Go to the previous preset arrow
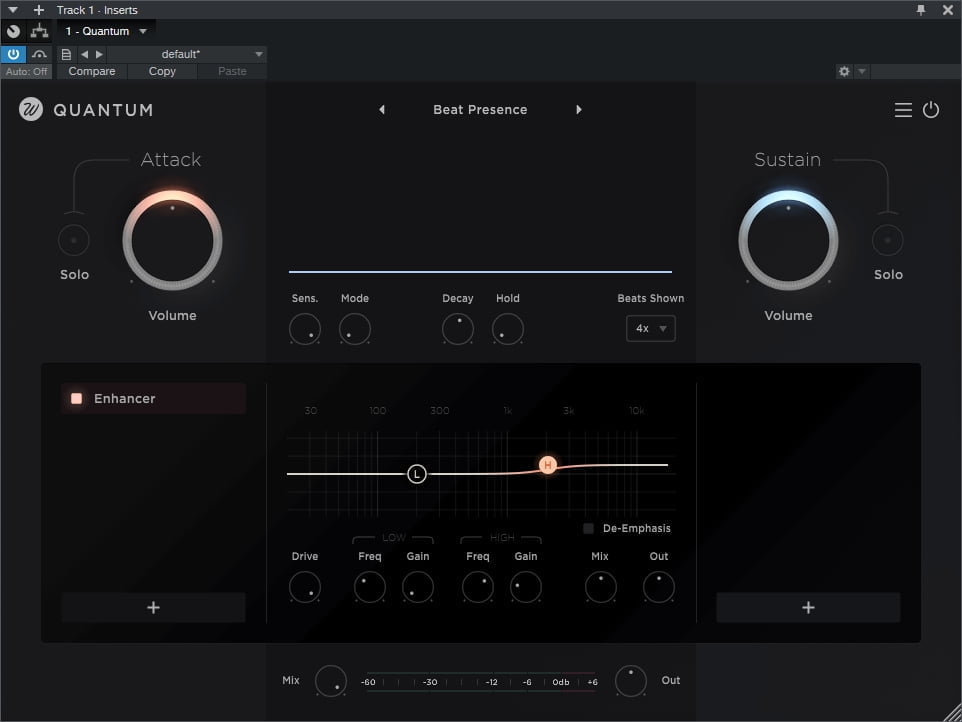 [x=382, y=110]
